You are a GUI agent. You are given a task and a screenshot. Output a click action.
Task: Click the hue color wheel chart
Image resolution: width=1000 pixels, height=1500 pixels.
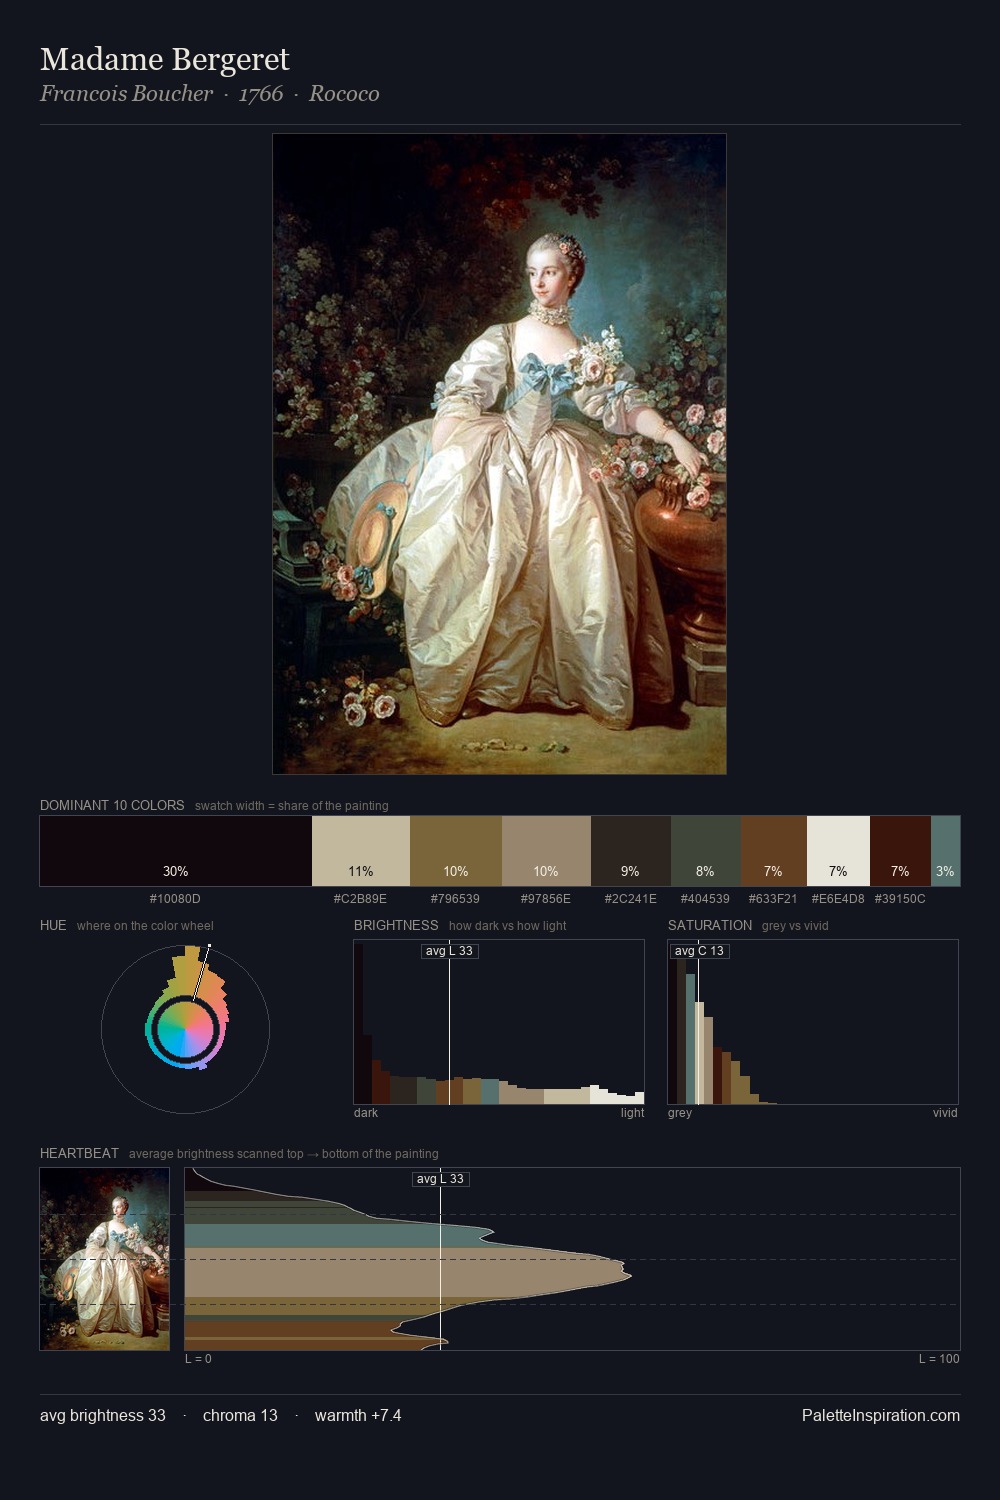tap(185, 1029)
